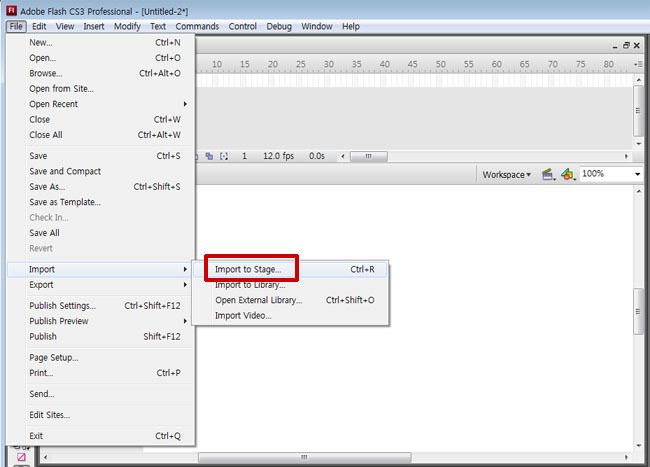Click Save in the File menu
This screenshot has width=650, height=467.
[101, 156]
